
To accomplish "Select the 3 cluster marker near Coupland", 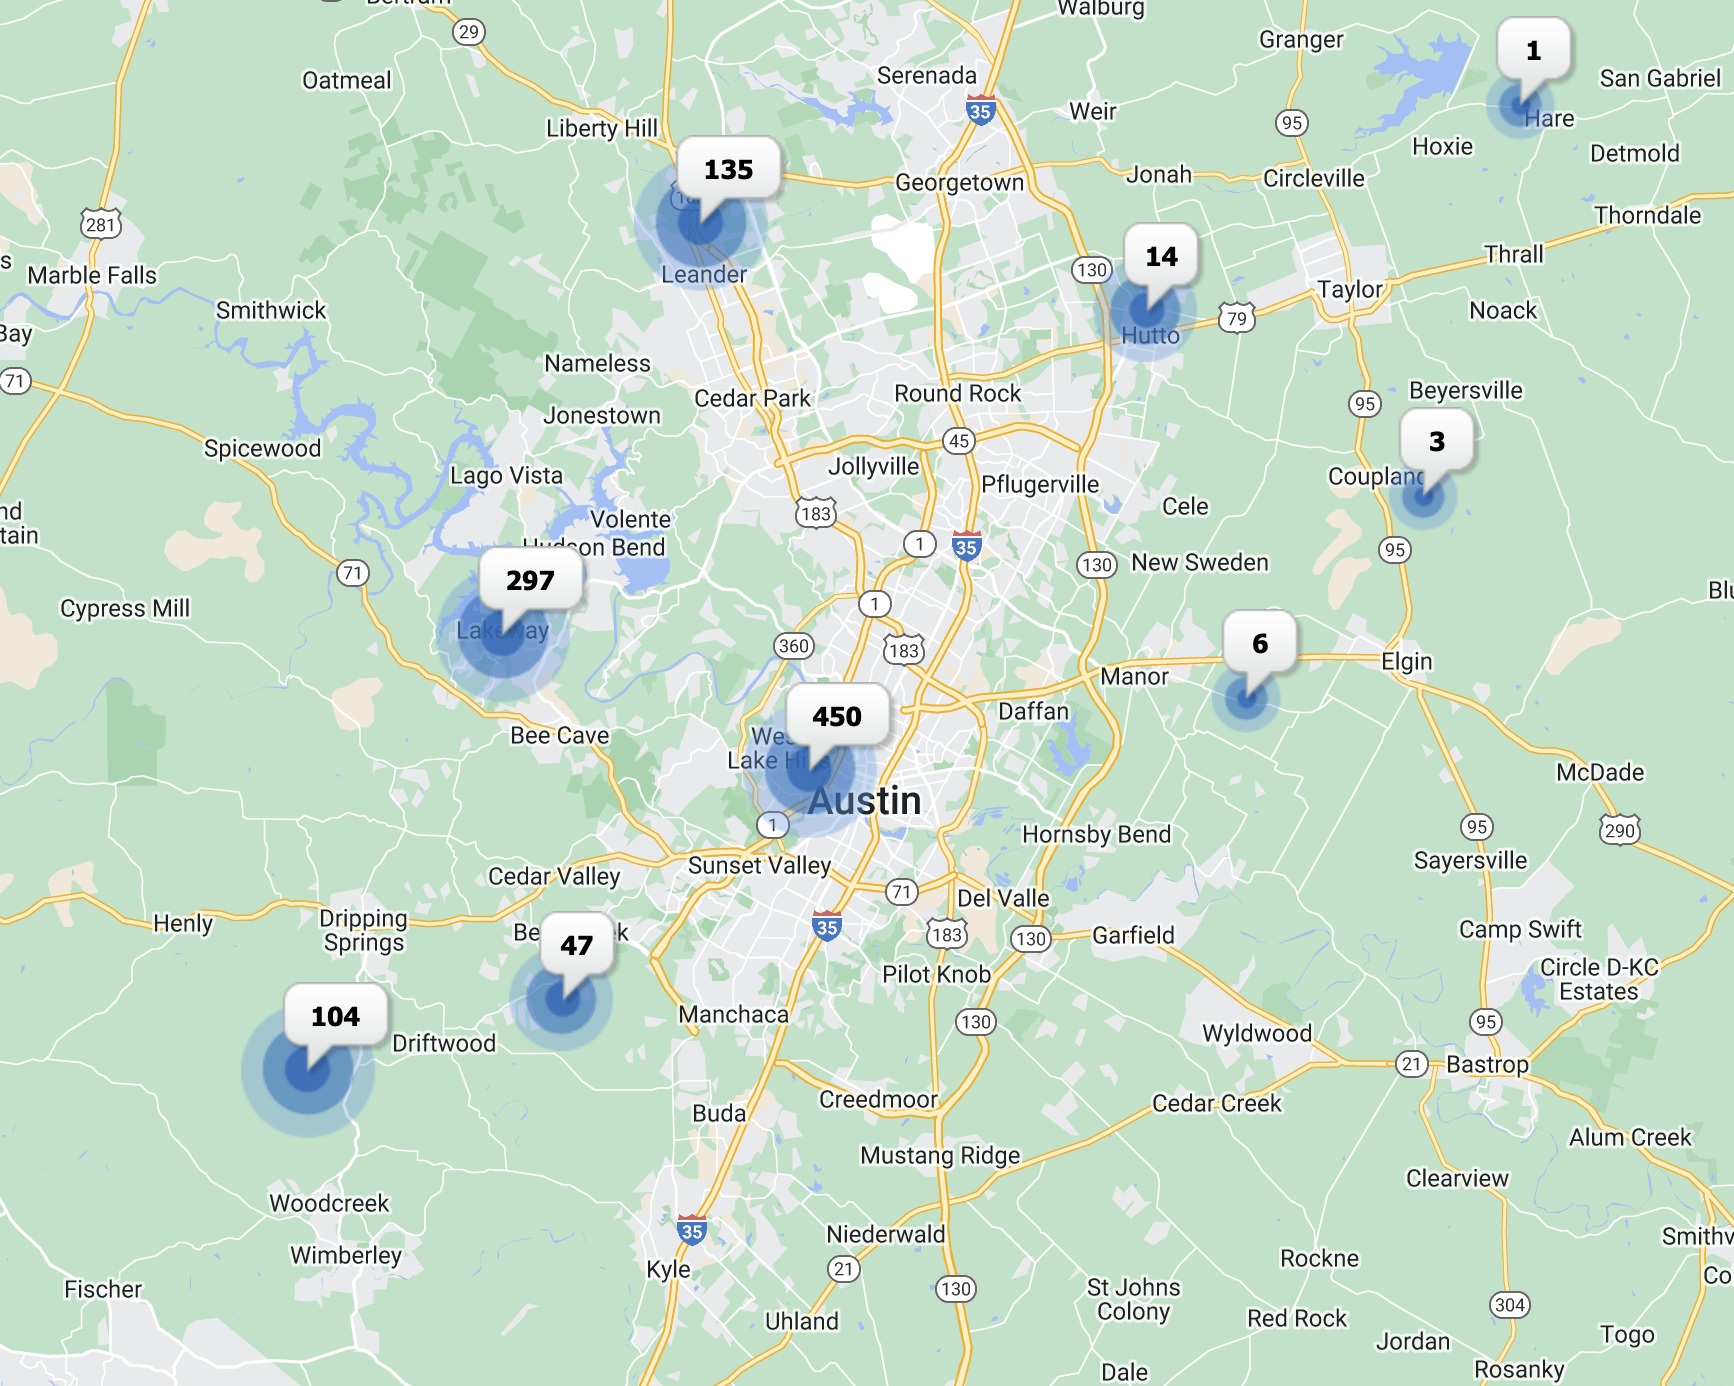I will click(x=1436, y=442).
